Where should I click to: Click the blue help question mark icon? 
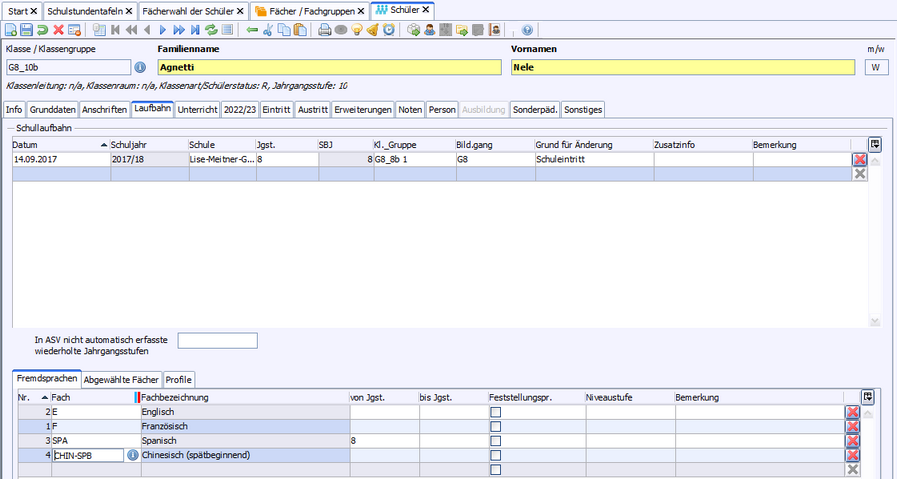[x=527, y=30]
